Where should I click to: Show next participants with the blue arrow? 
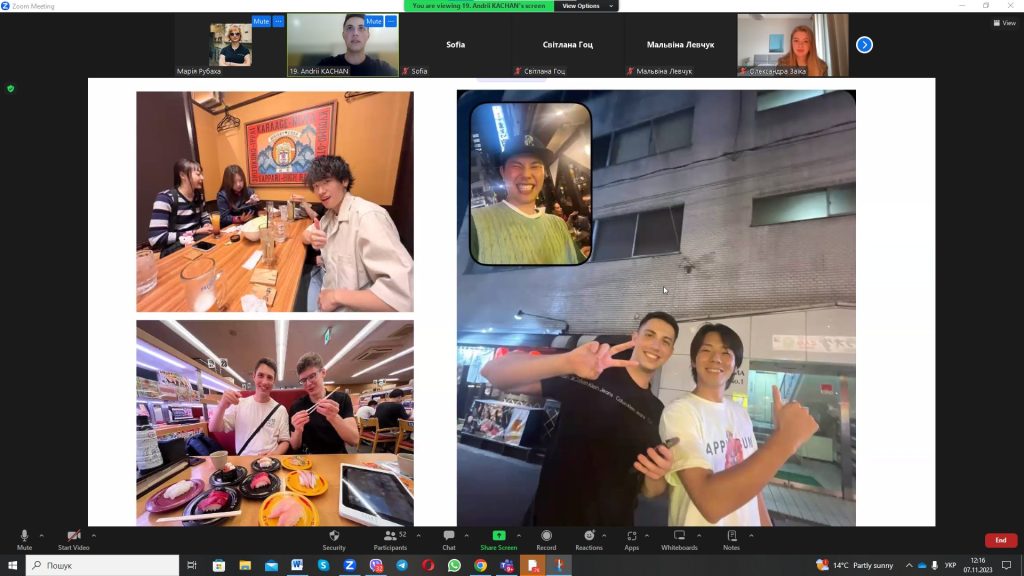(x=864, y=45)
